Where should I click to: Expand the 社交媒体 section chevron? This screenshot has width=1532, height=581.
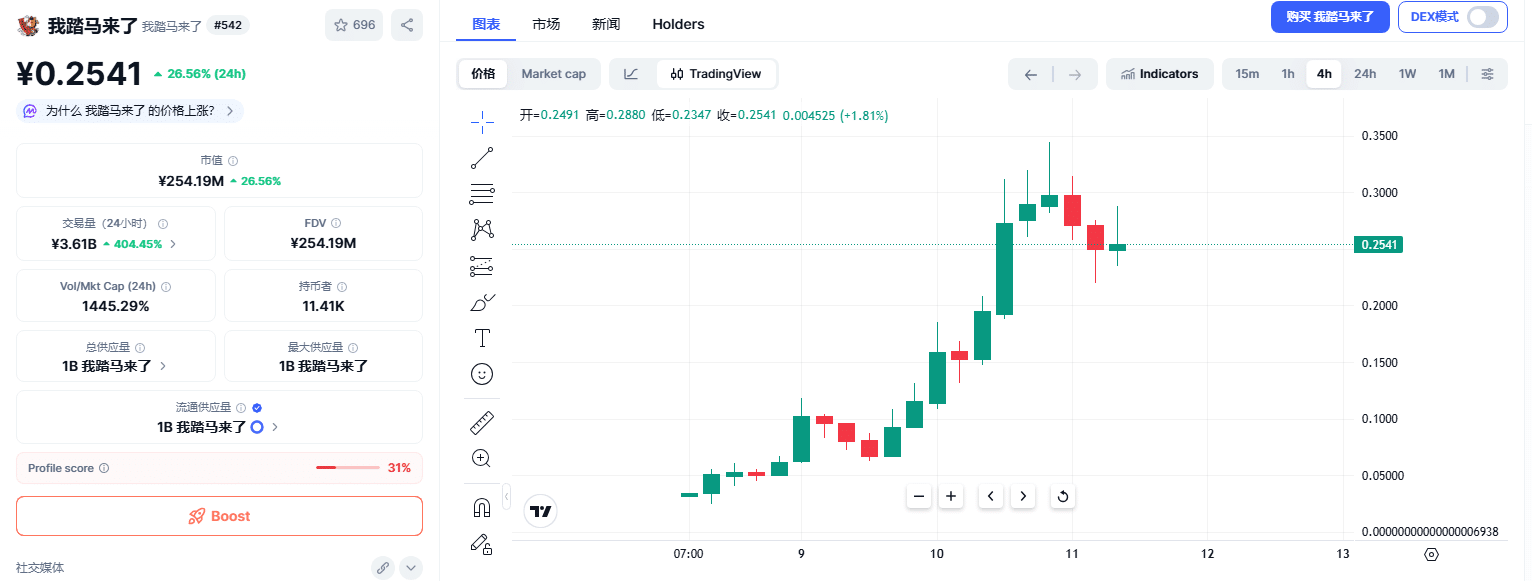click(x=410, y=567)
